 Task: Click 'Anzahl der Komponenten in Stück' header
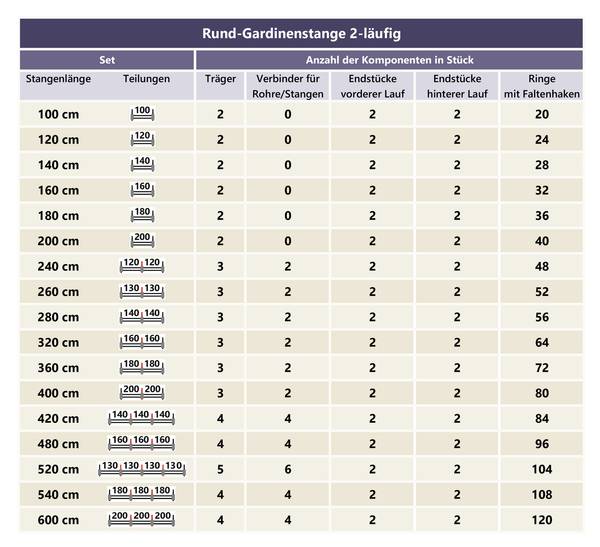click(x=390, y=60)
